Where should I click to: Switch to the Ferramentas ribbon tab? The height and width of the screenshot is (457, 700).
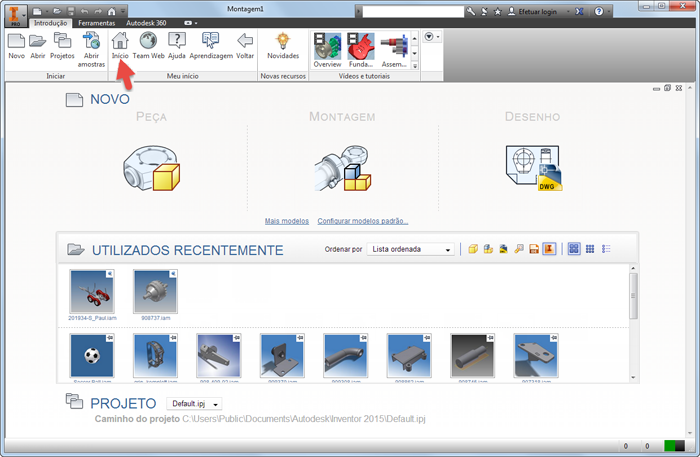(96, 23)
